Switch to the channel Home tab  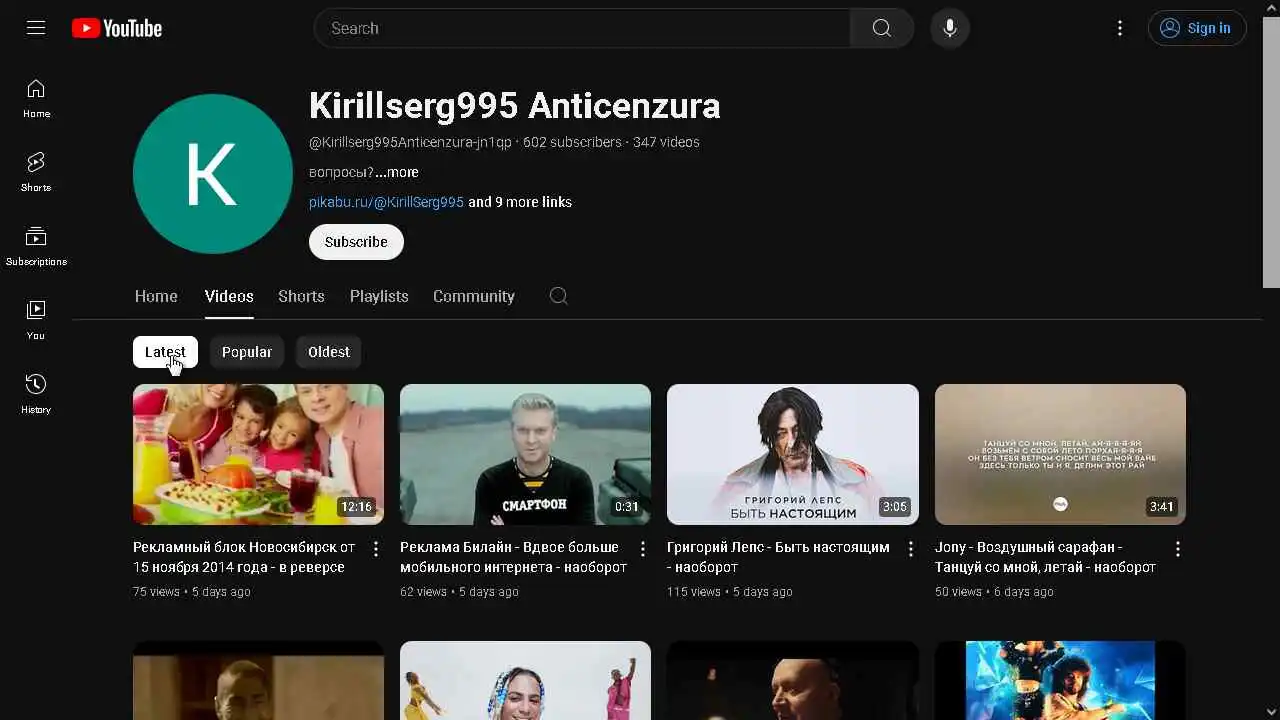156,296
